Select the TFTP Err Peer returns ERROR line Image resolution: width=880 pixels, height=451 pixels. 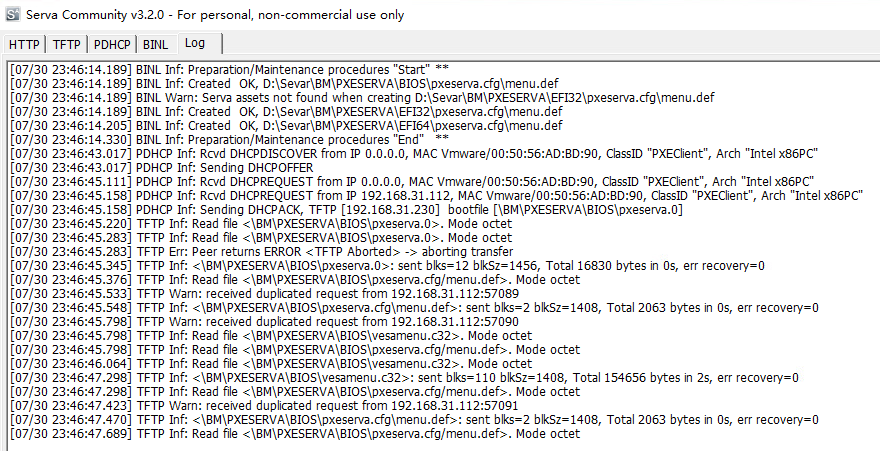[262, 252]
